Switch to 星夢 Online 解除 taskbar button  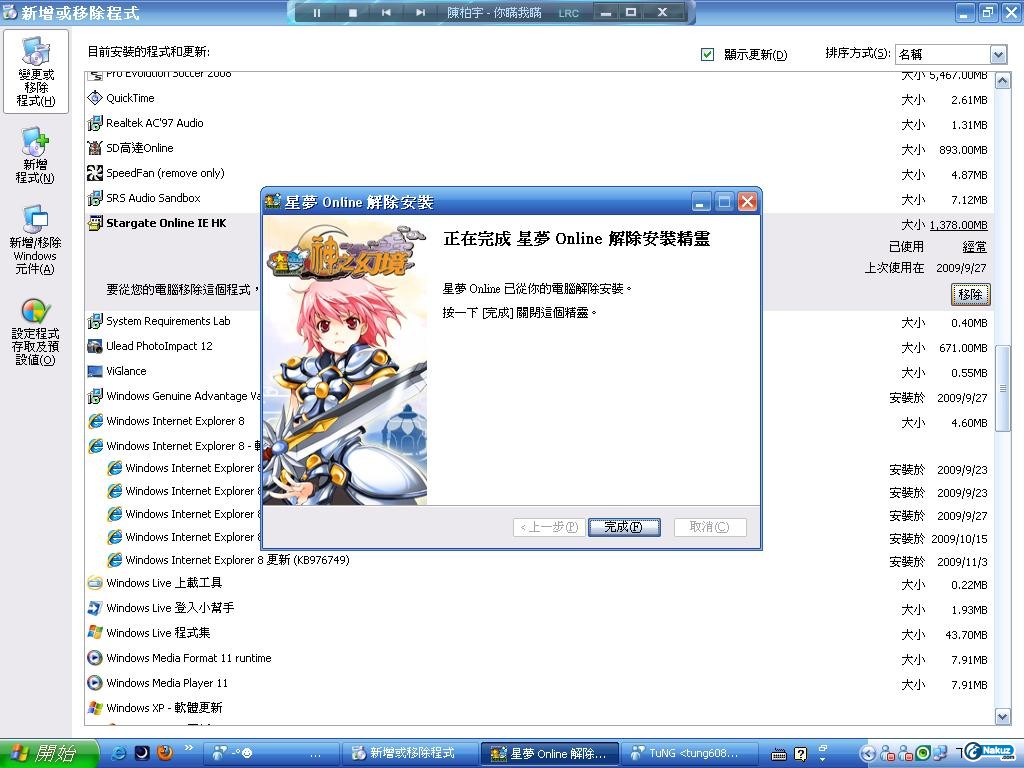[x=549, y=754]
